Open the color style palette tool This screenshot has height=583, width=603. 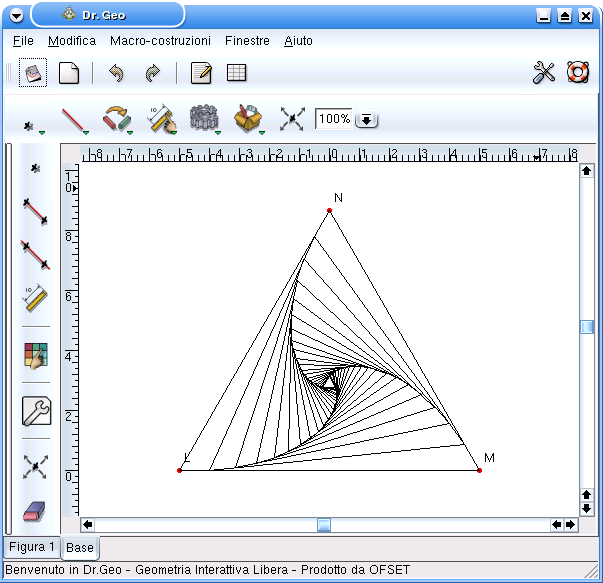click(36, 356)
